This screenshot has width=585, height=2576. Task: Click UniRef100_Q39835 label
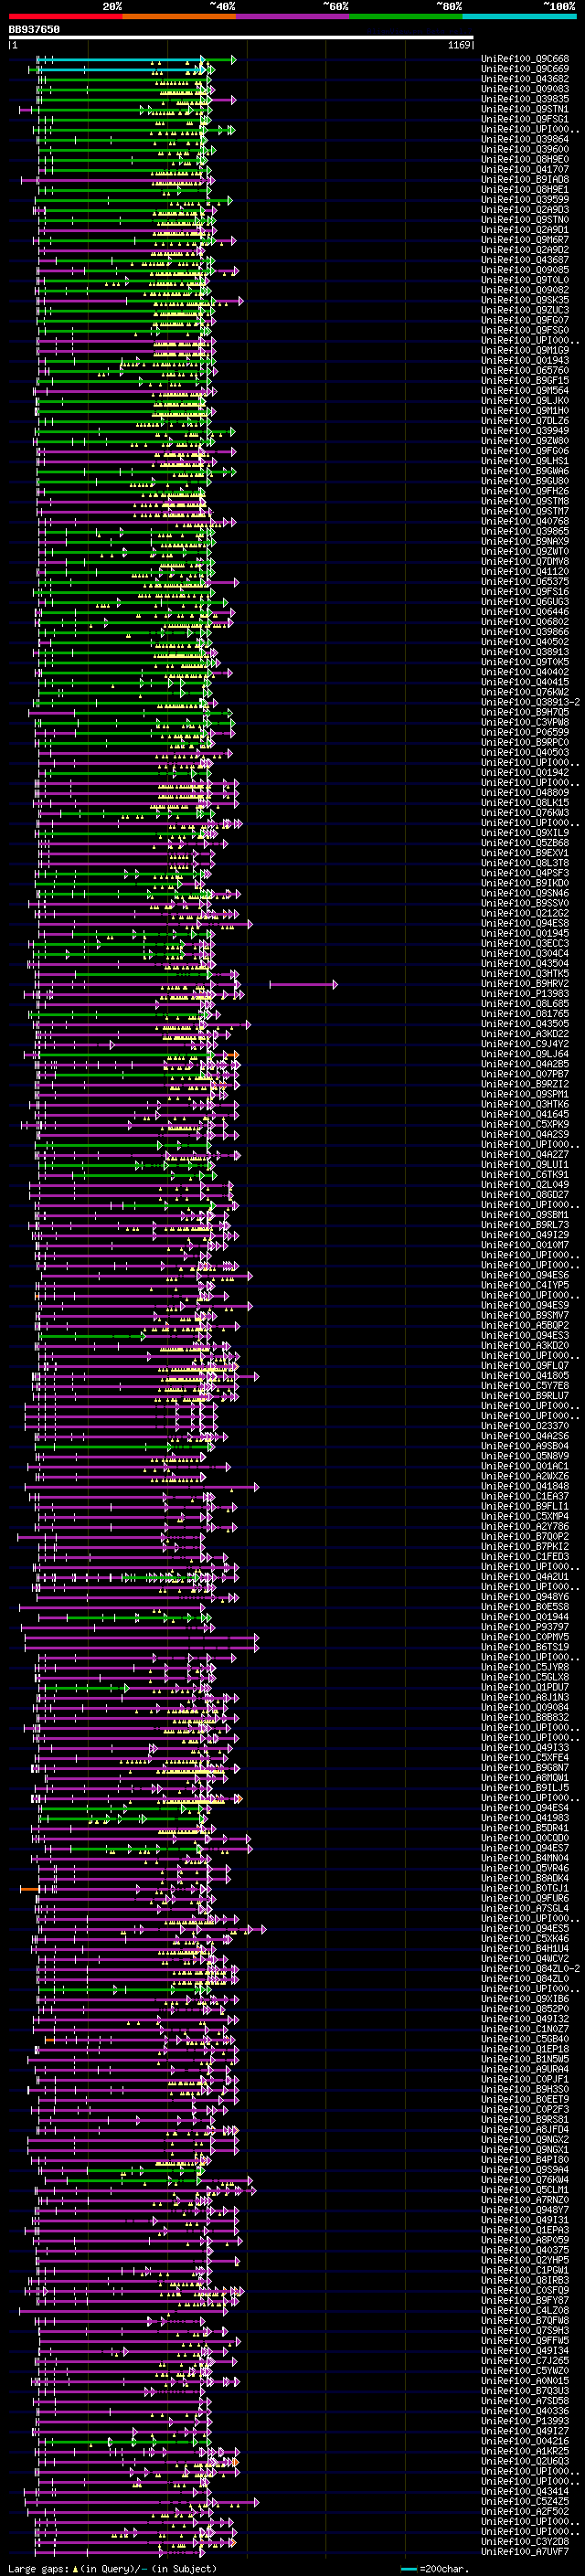tap(525, 100)
